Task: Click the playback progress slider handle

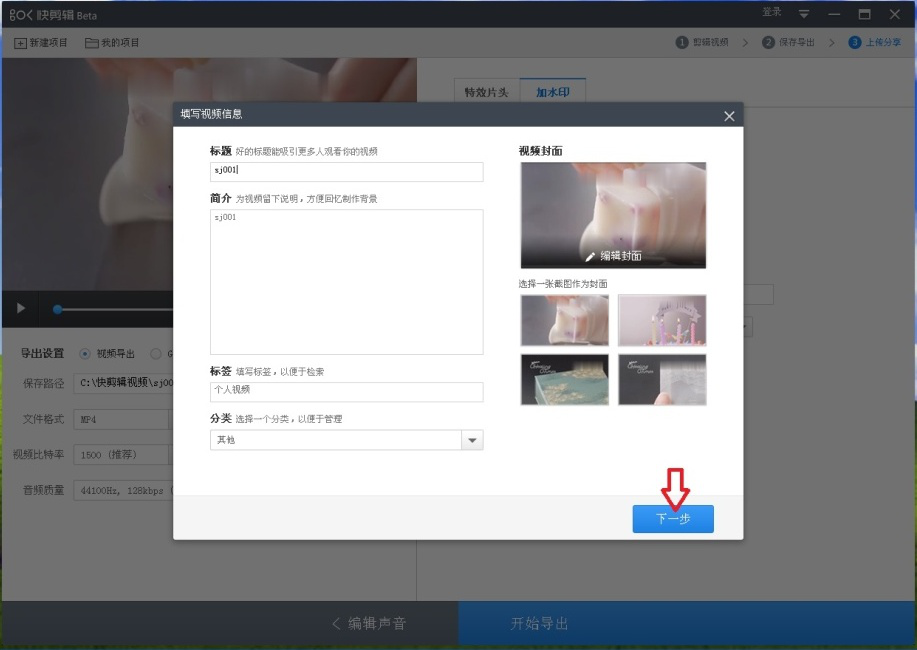Action: (57, 309)
